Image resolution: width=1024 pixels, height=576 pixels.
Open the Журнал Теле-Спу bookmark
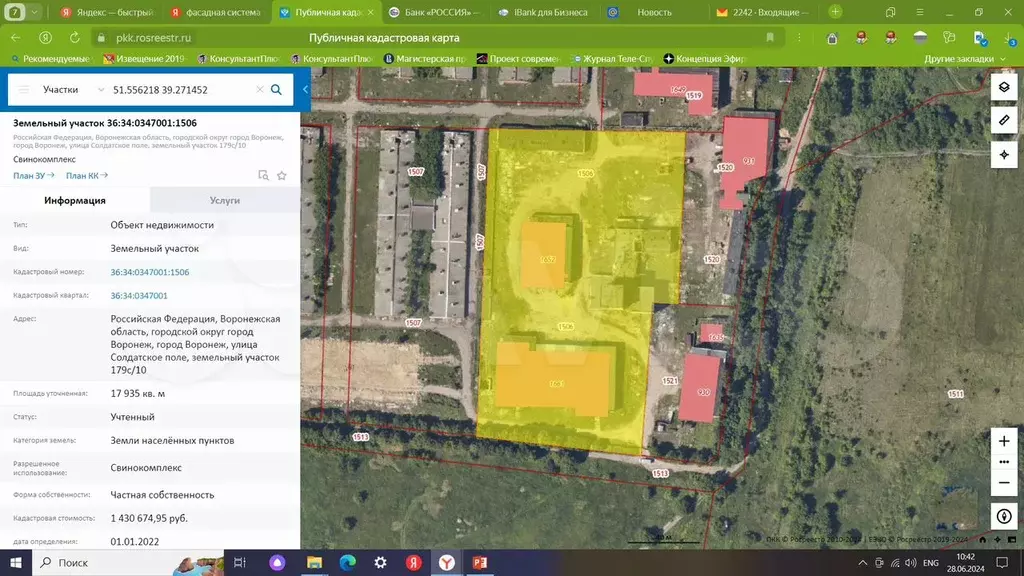coord(612,59)
